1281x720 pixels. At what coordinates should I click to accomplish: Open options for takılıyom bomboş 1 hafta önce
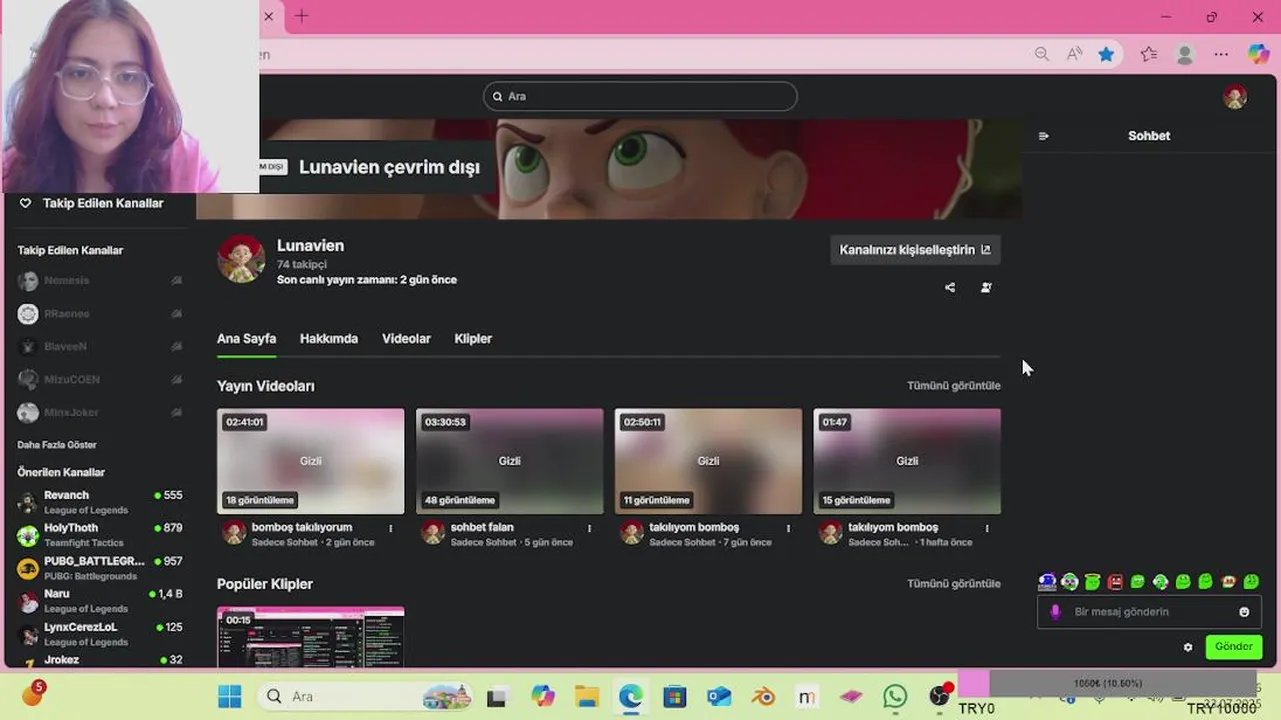click(987, 528)
